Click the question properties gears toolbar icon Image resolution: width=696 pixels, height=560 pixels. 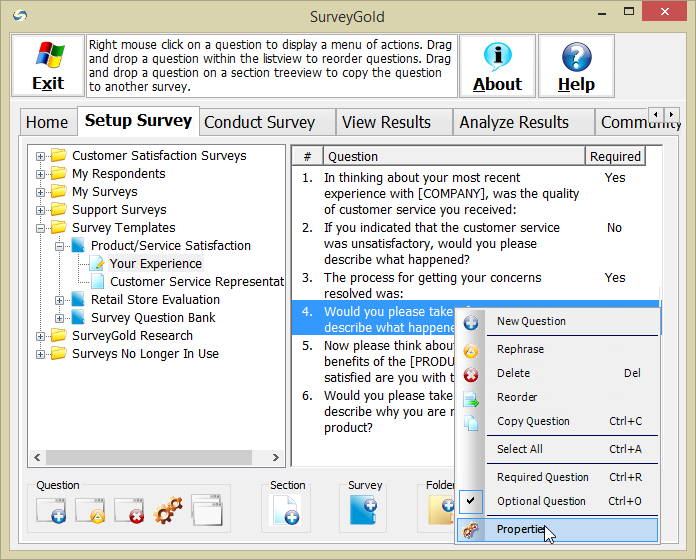[x=168, y=509]
